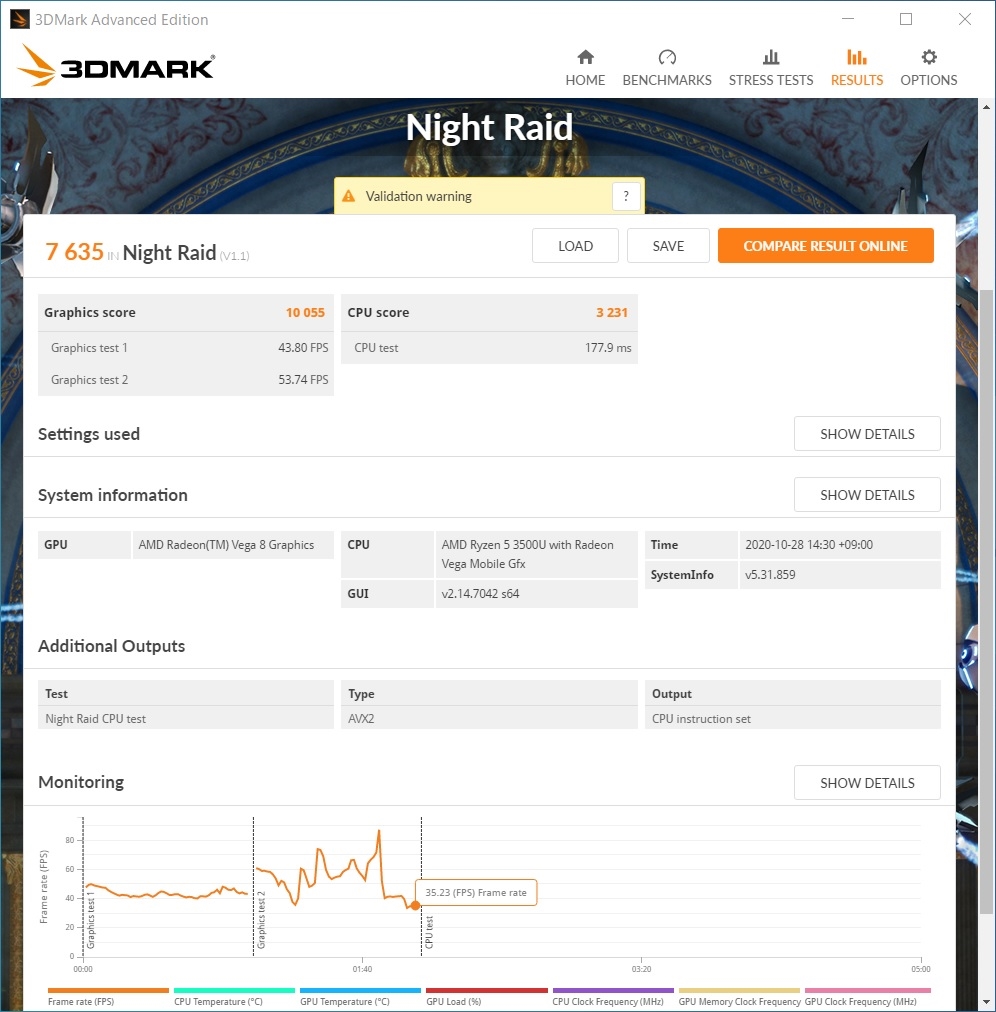Click the scrollbar down arrow

(986, 1002)
